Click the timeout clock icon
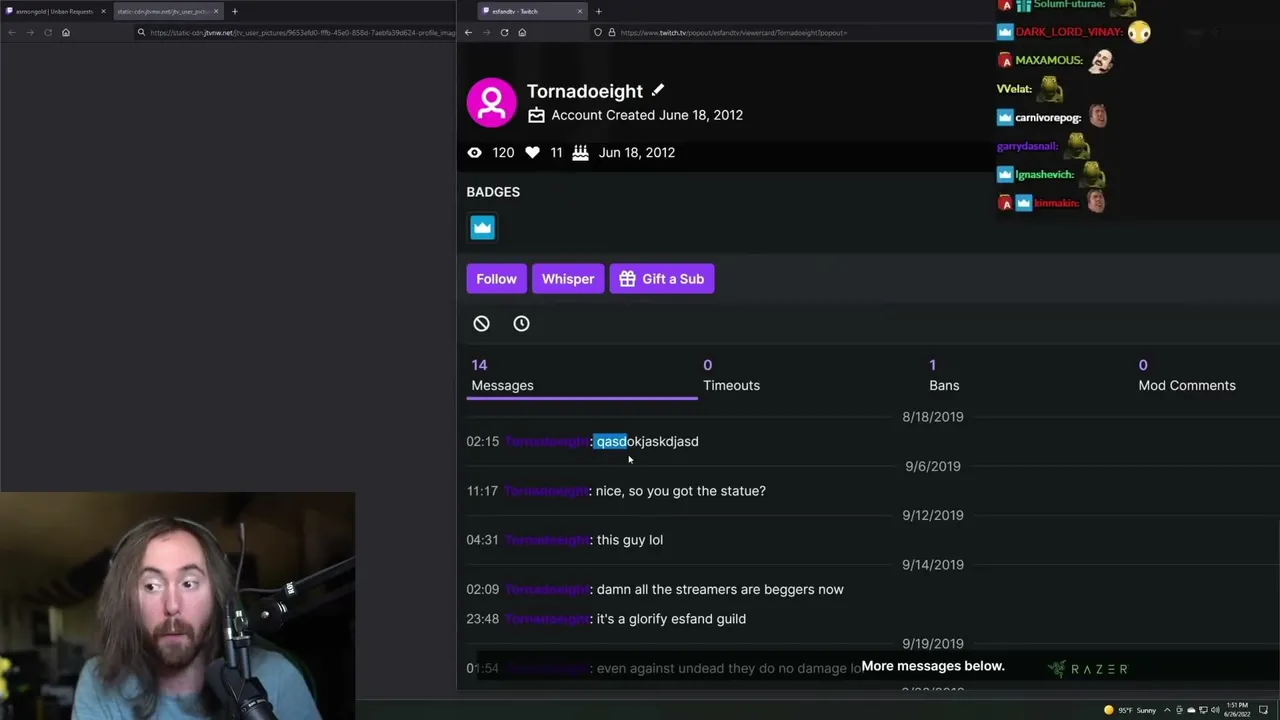1280x720 pixels. click(521, 323)
